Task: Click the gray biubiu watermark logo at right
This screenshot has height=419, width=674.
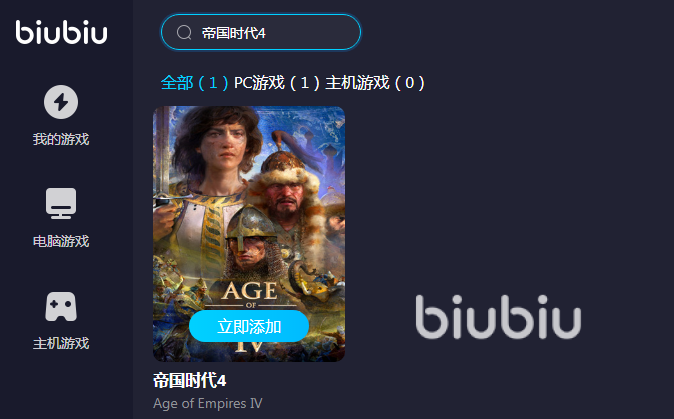Action: pos(498,317)
